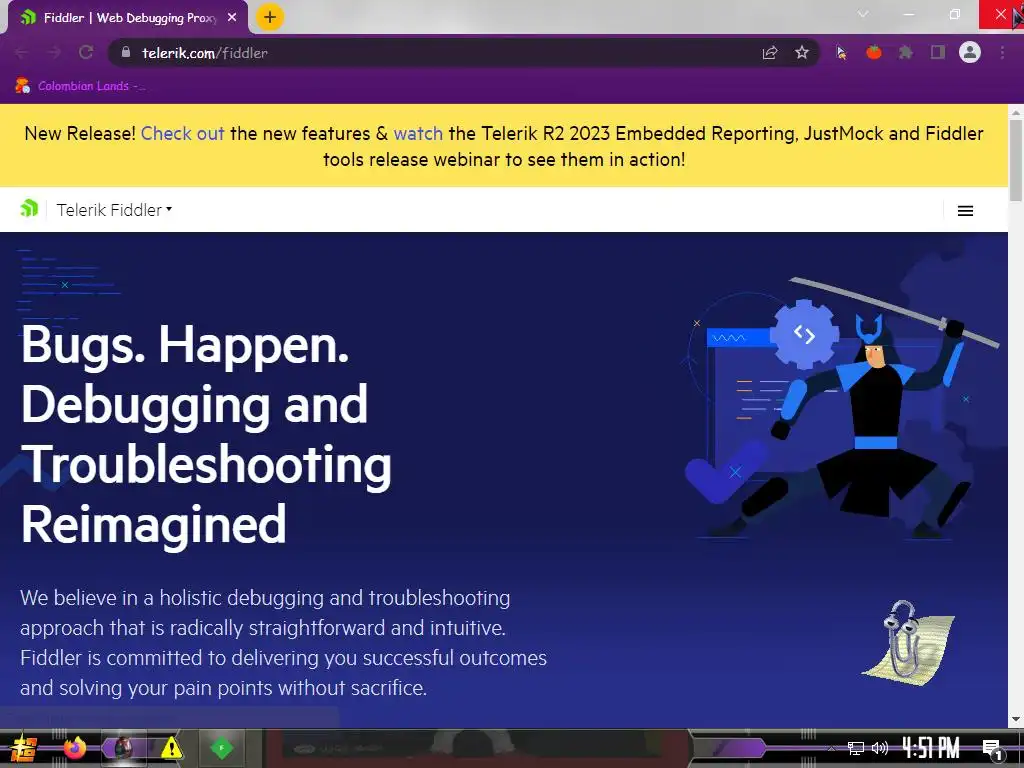Open a new tab with plus button
Image resolution: width=1024 pixels, height=768 pixels.
(x=270, y=17)
